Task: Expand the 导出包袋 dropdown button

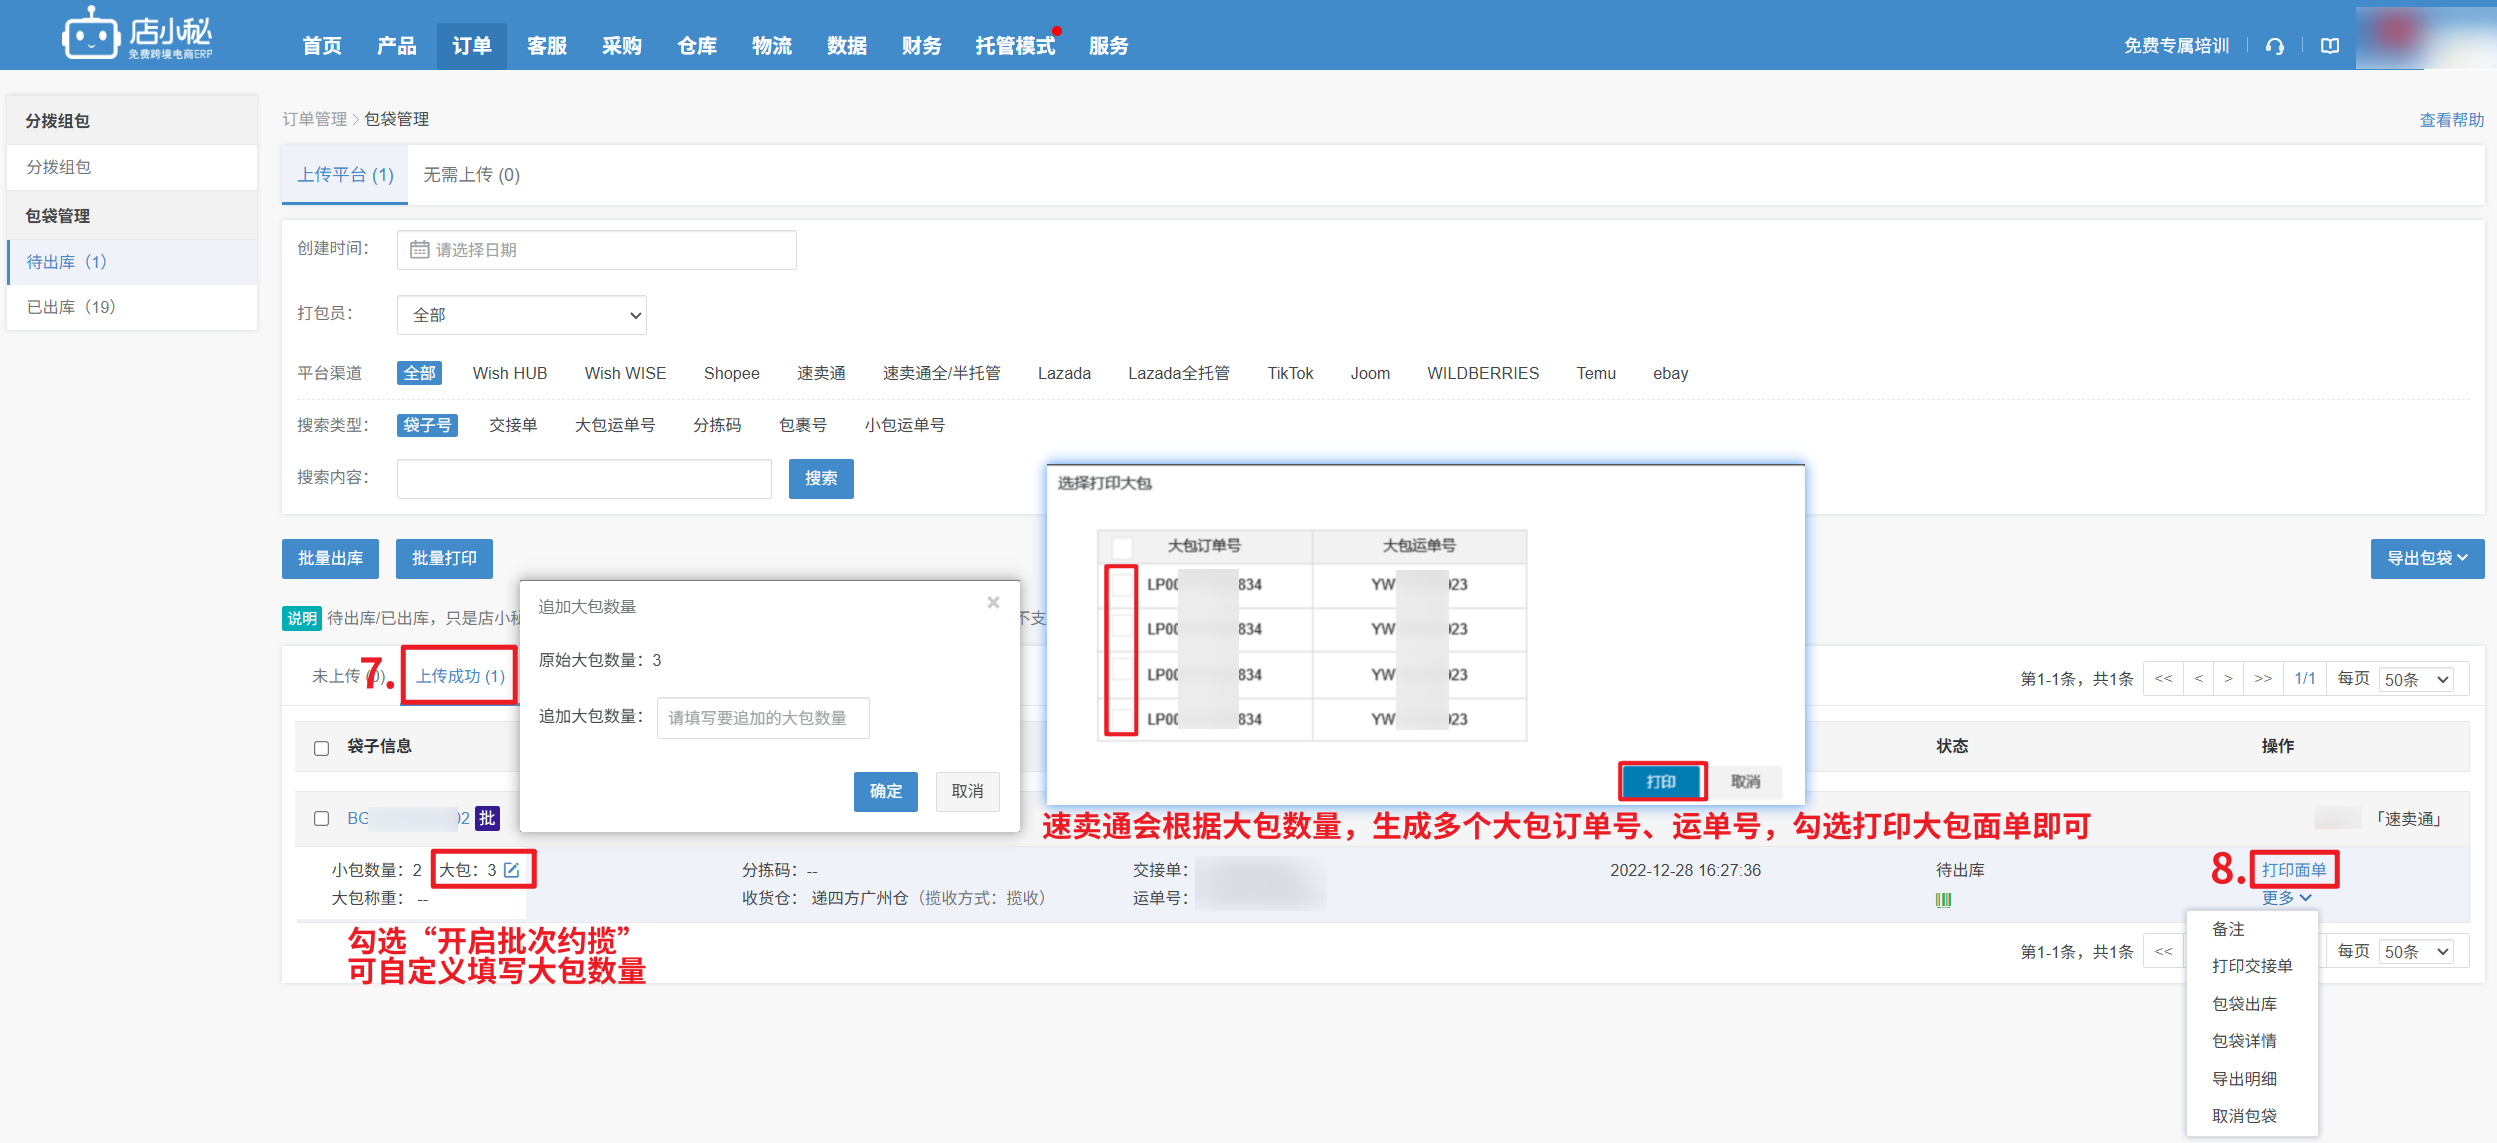Action: (x=2427, y=558)
